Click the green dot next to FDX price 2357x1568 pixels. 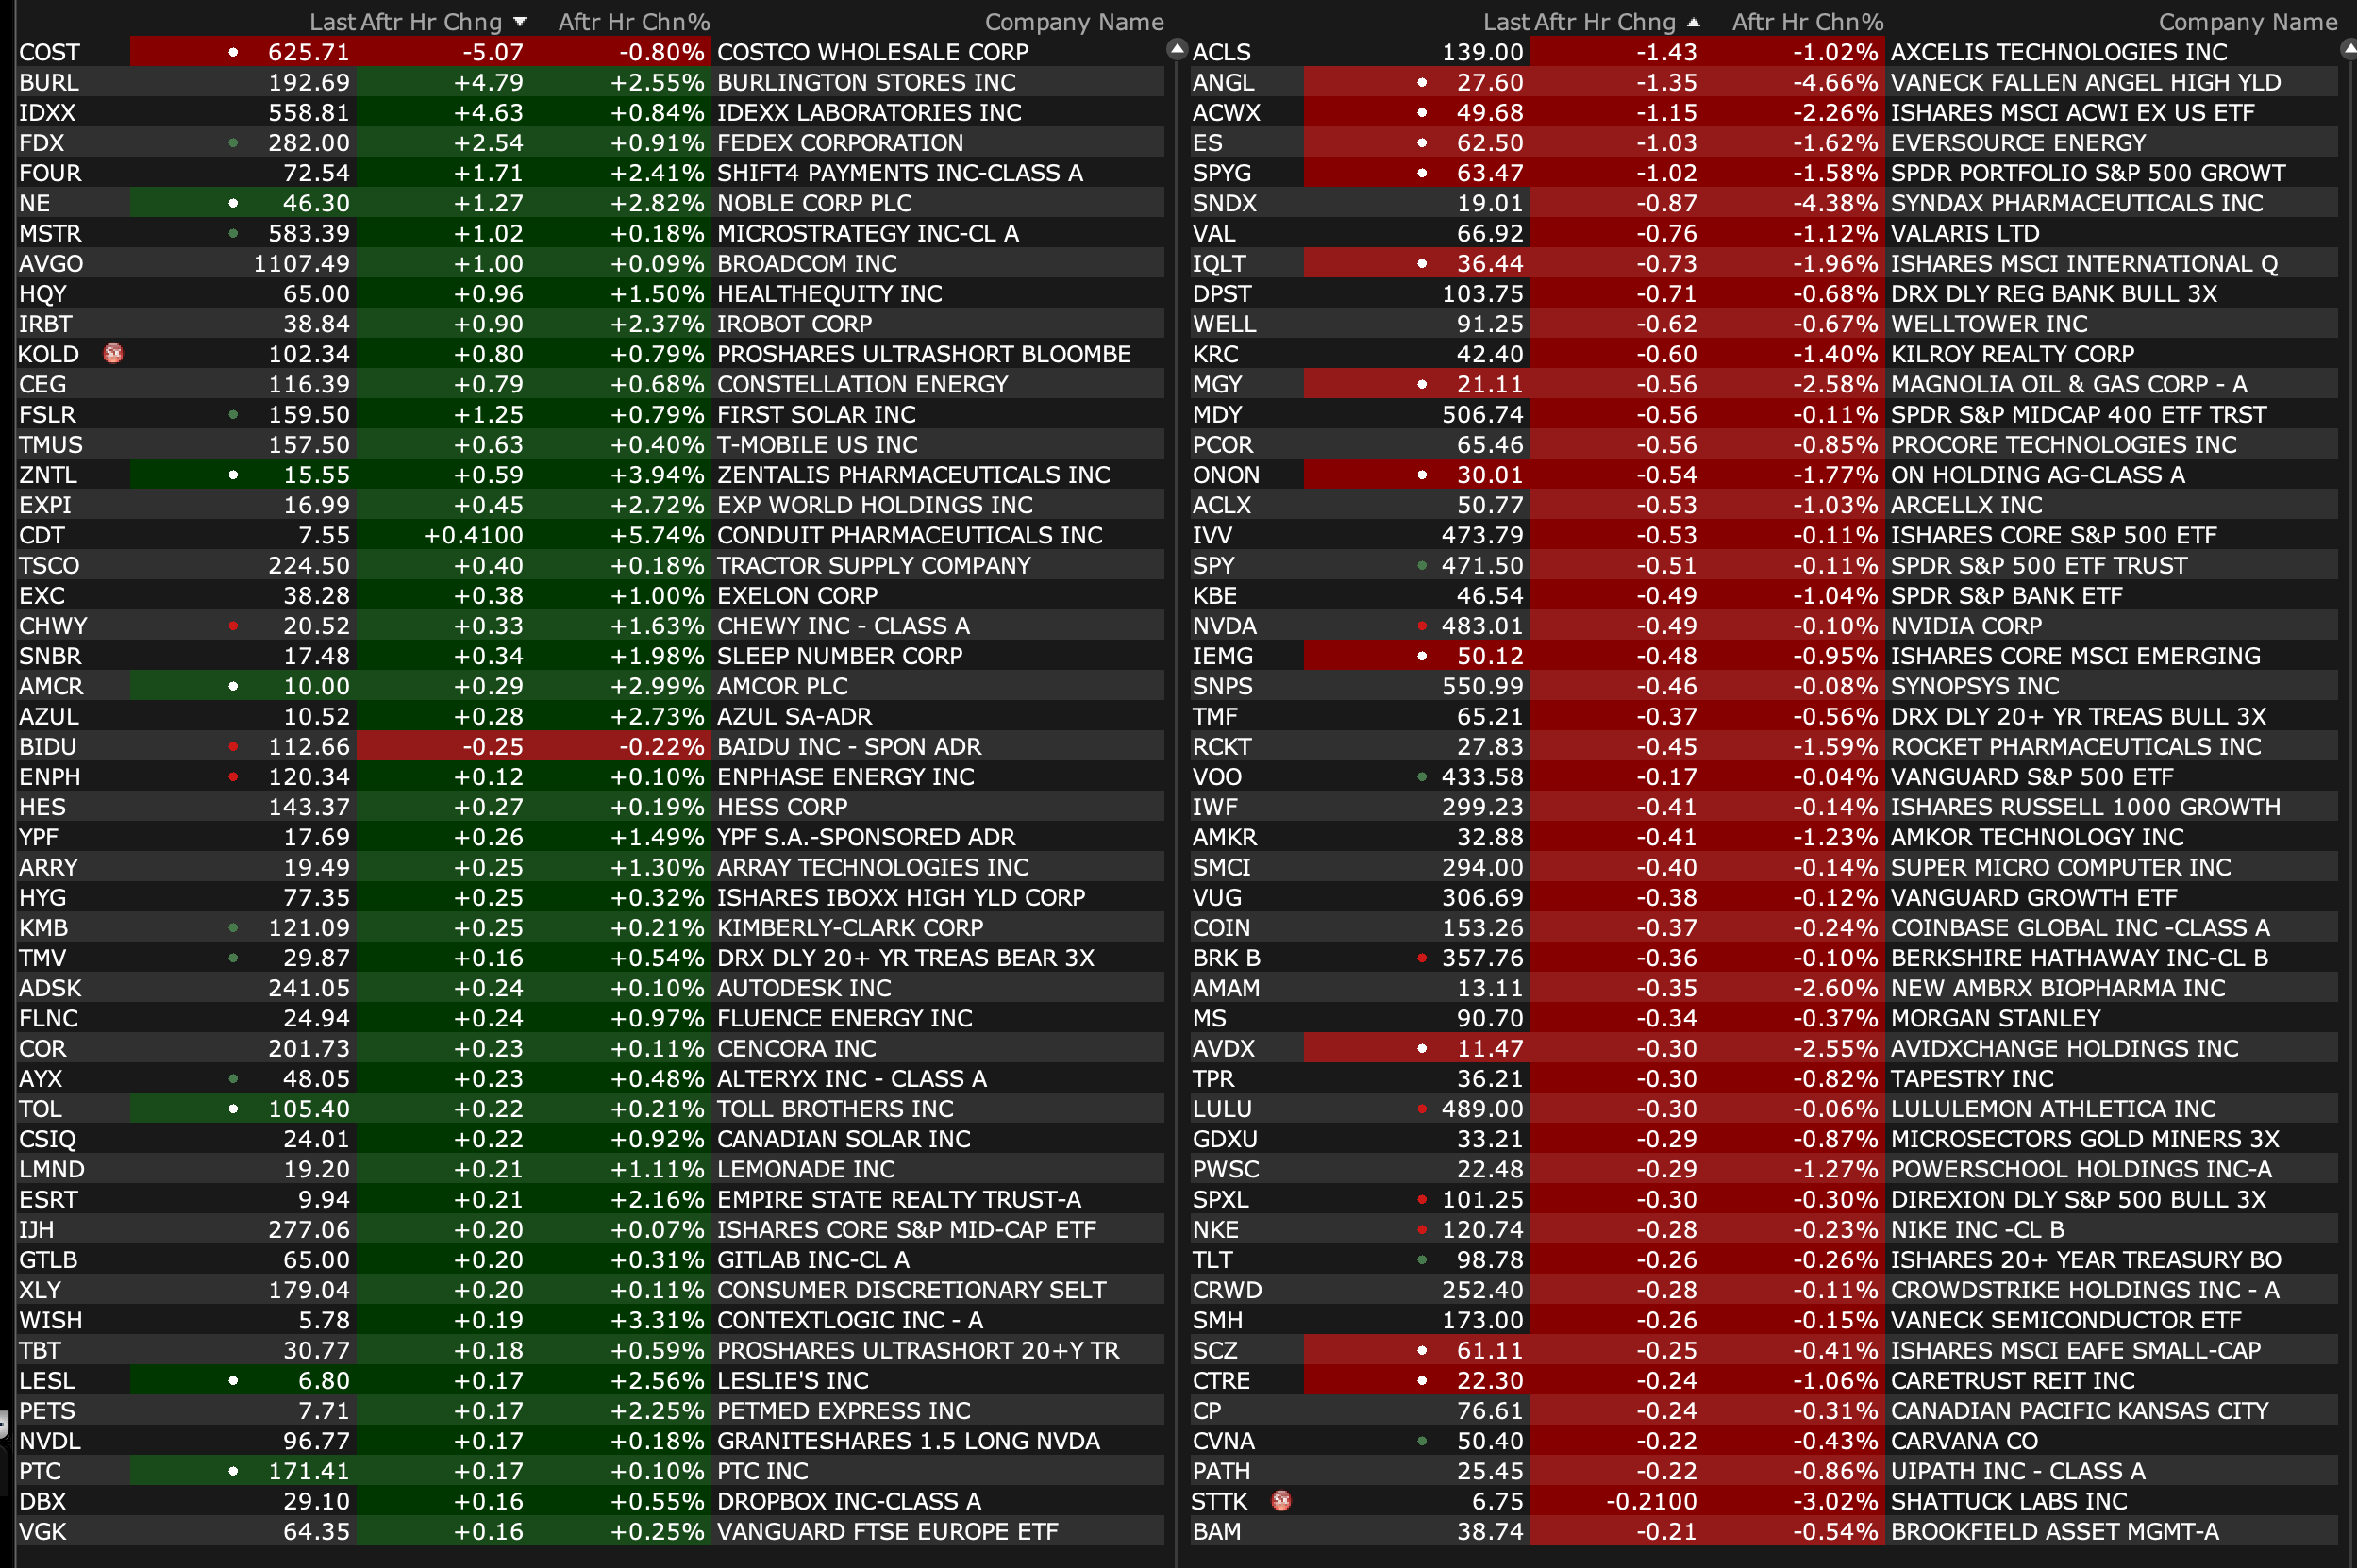(233, 143)
